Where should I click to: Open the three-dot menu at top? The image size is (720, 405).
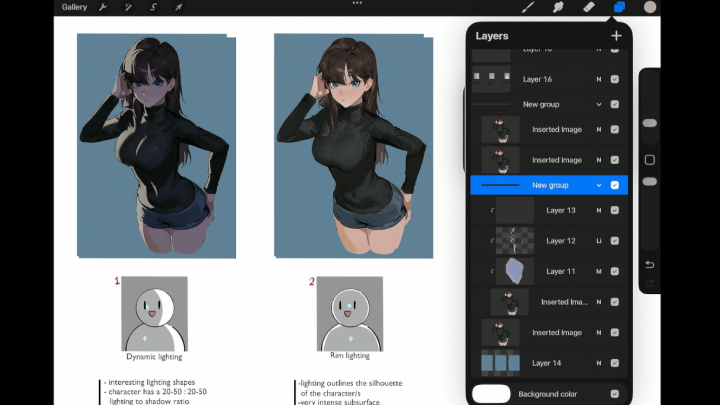click(x=357, y=3)
